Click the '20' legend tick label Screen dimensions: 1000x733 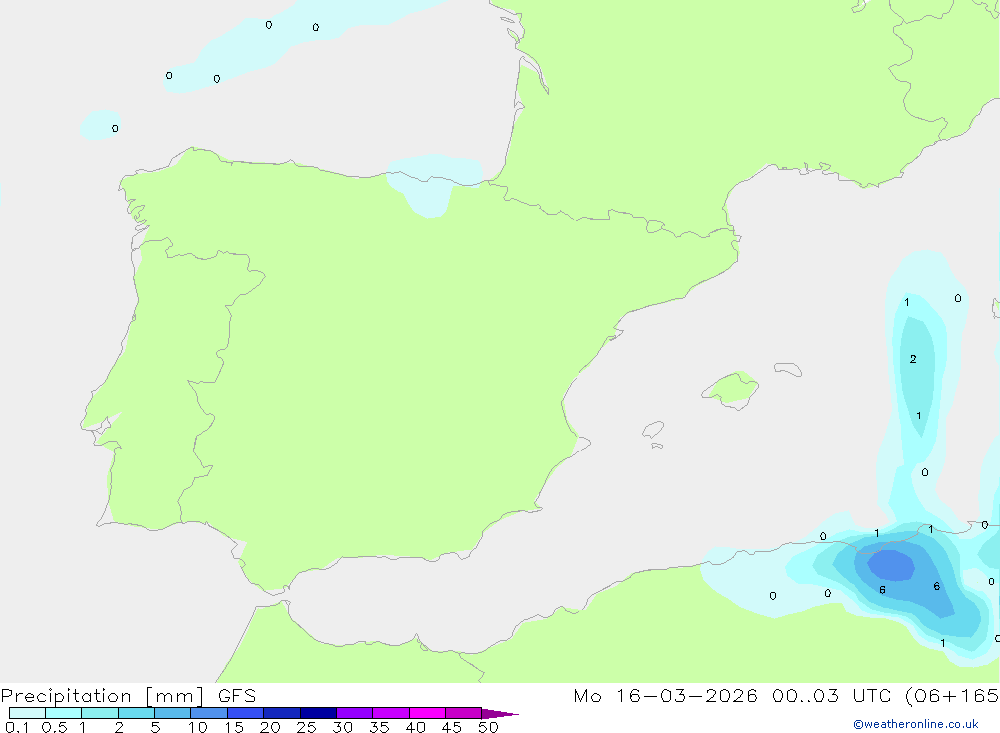(270, 727)
